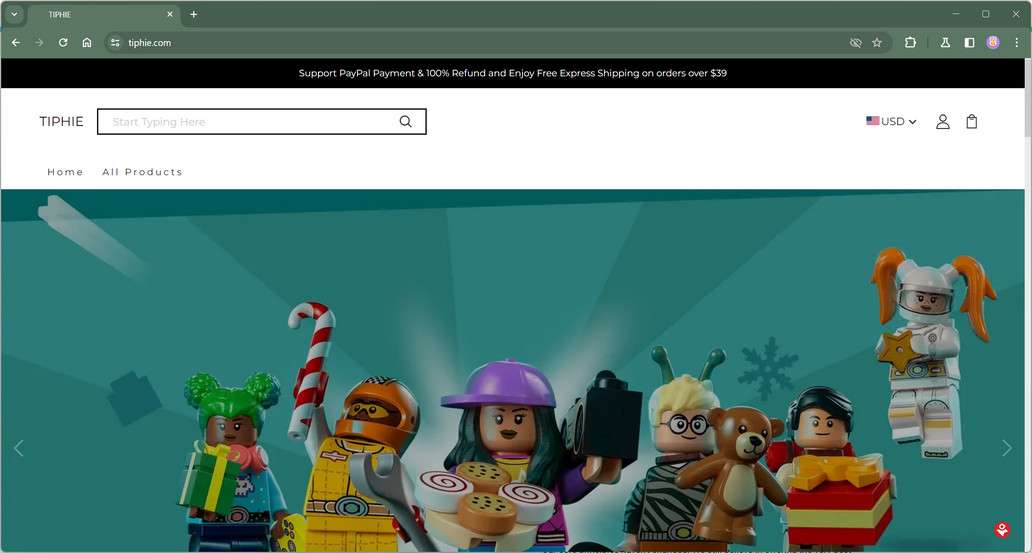Click the TIPHIE store logo
1032x553 pixels.
[x=61, y=122]
